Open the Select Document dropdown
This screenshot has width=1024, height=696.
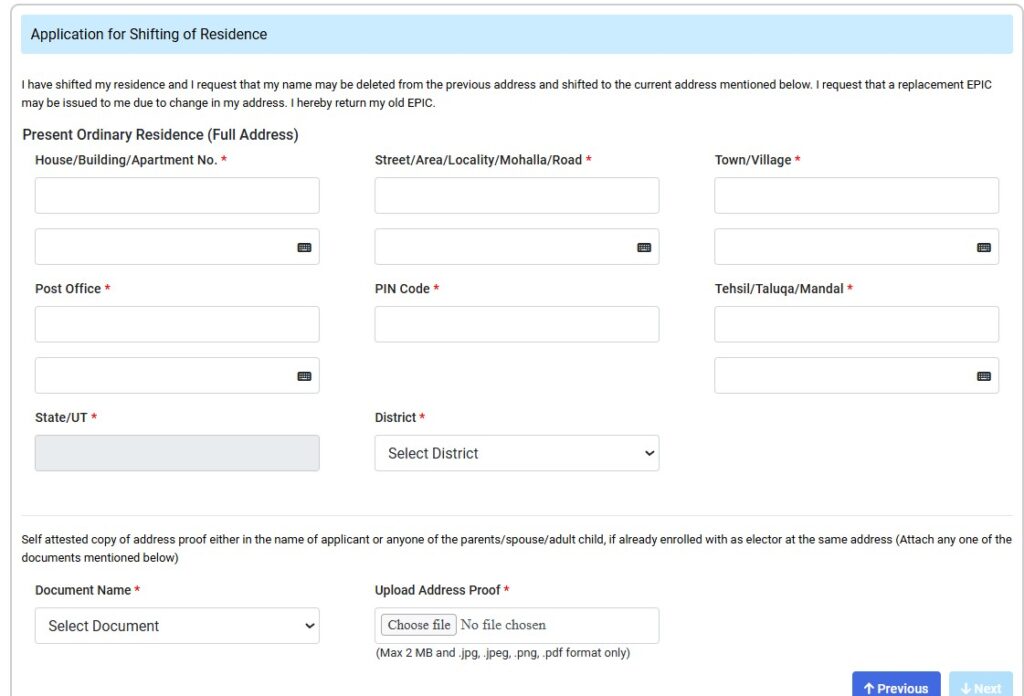click(177, 625)
